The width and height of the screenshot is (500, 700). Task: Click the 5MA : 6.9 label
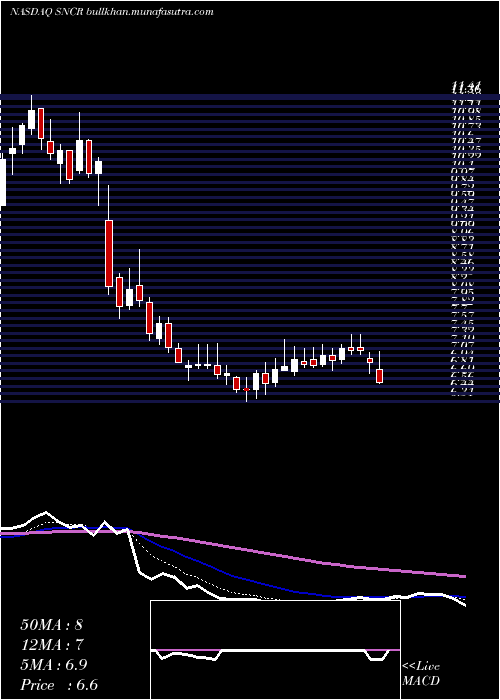[54, 665]
